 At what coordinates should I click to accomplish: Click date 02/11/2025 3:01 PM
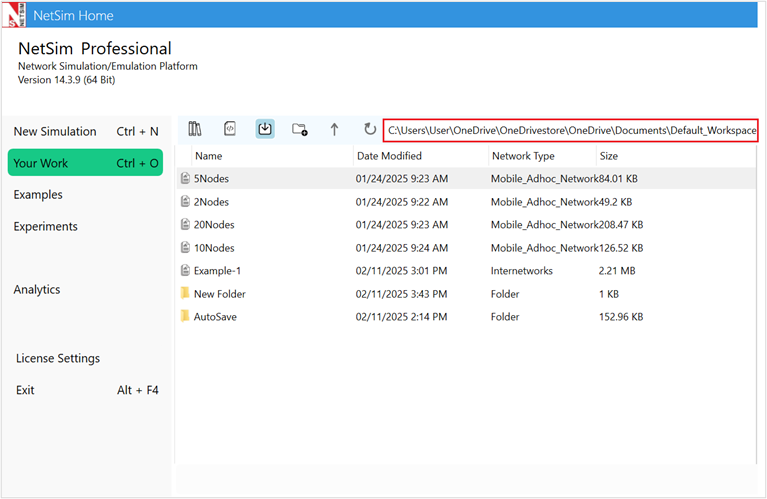coord(401,271)
